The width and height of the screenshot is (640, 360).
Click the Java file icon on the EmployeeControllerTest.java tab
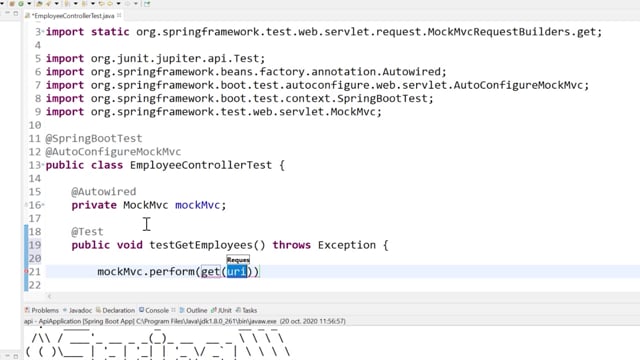[x=27, y=16]
